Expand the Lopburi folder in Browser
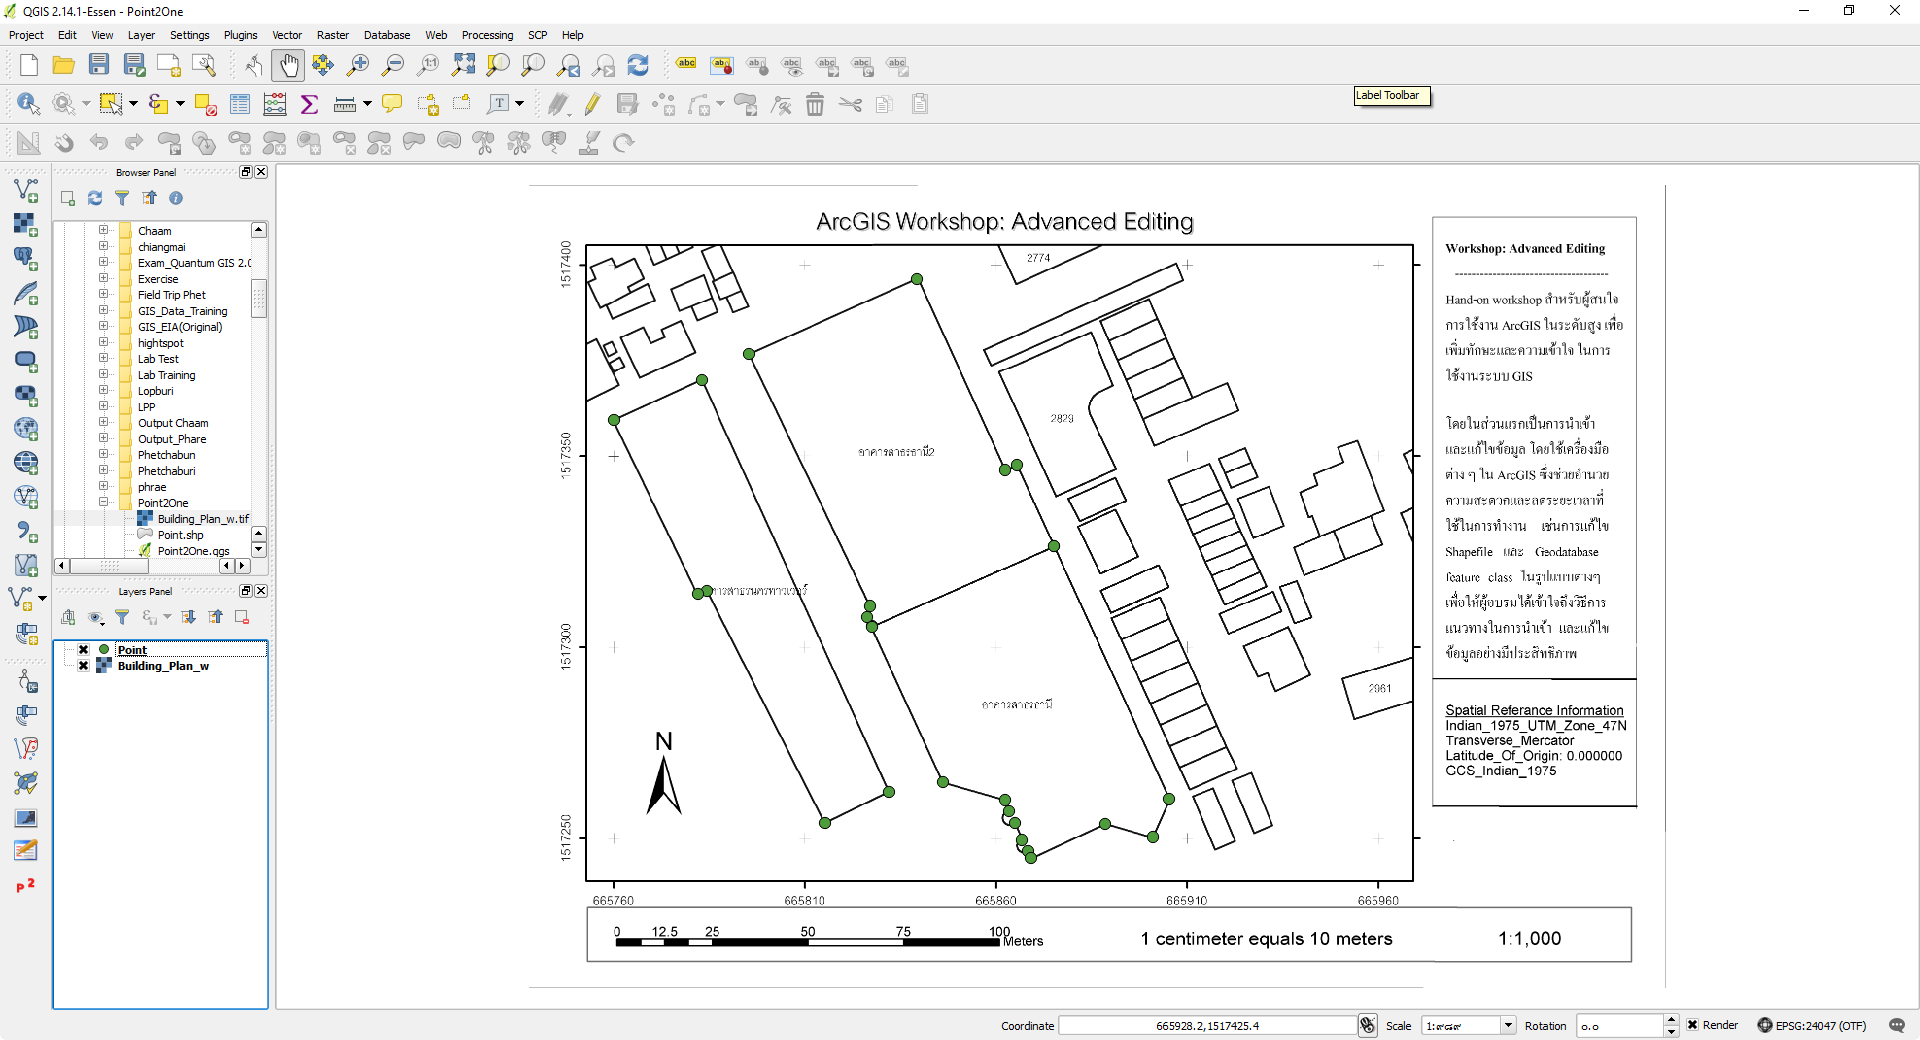 (103, 390)
